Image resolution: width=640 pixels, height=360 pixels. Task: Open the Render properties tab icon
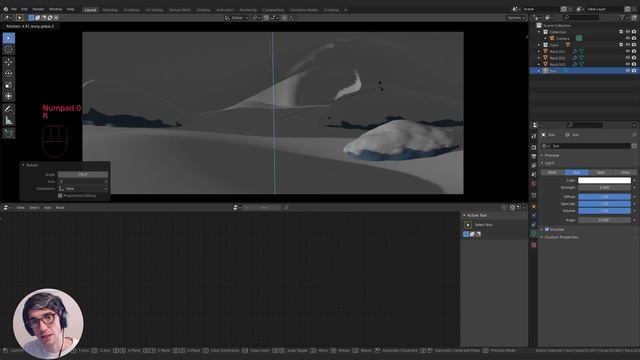533,147
